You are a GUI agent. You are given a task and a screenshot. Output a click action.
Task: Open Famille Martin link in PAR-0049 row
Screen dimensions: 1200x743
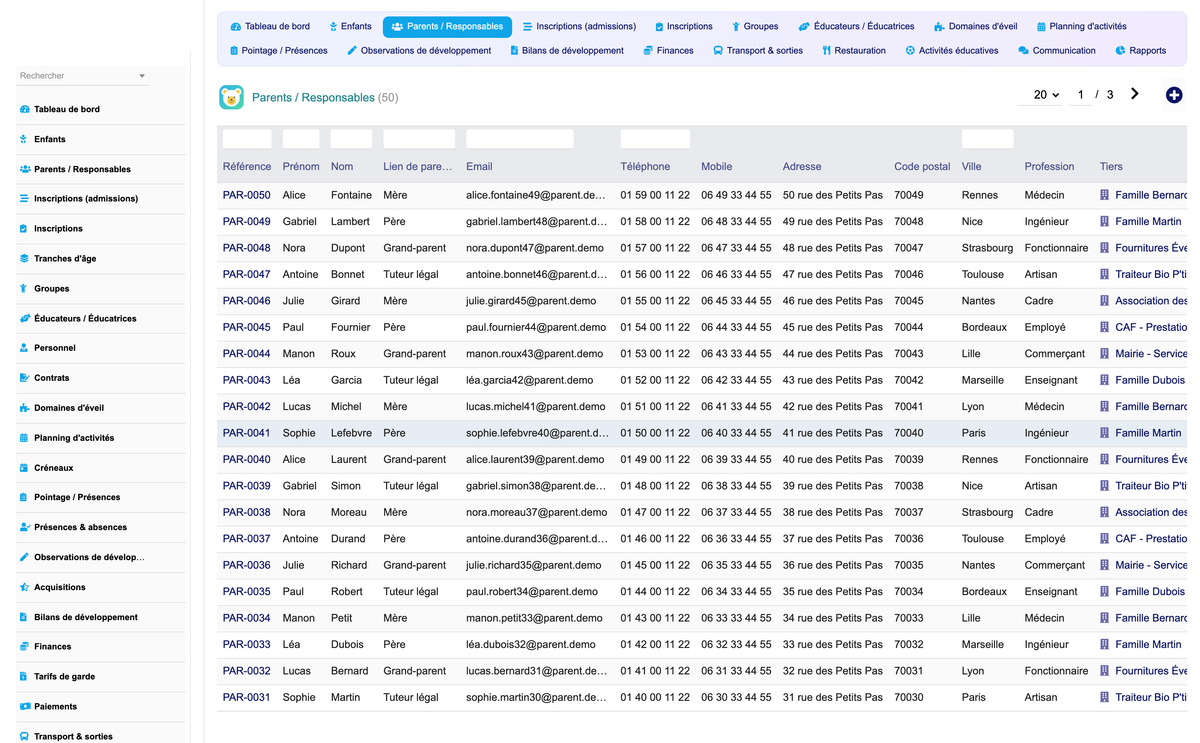[x=1148, y=221]
